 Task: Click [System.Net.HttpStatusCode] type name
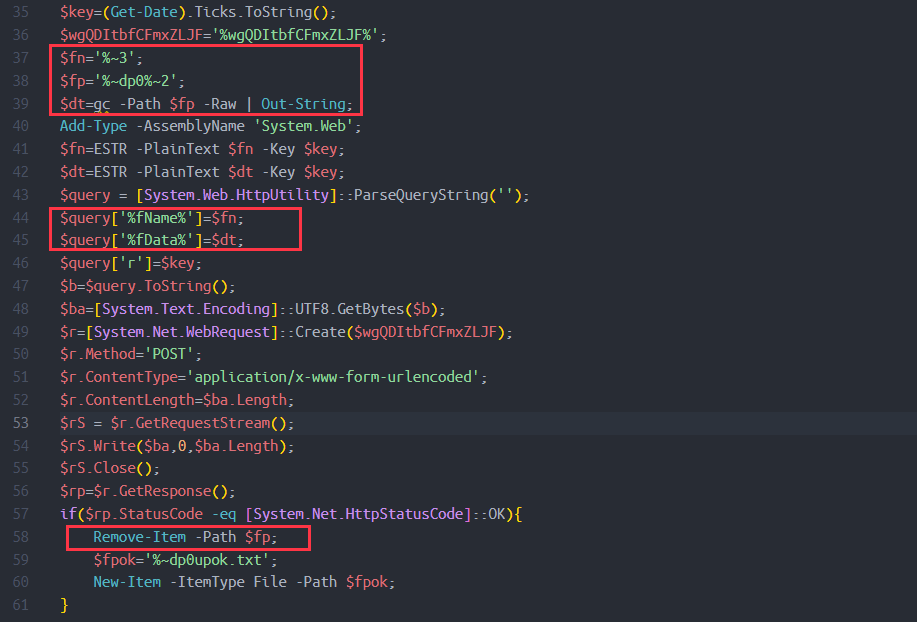(x=358, y=514)
